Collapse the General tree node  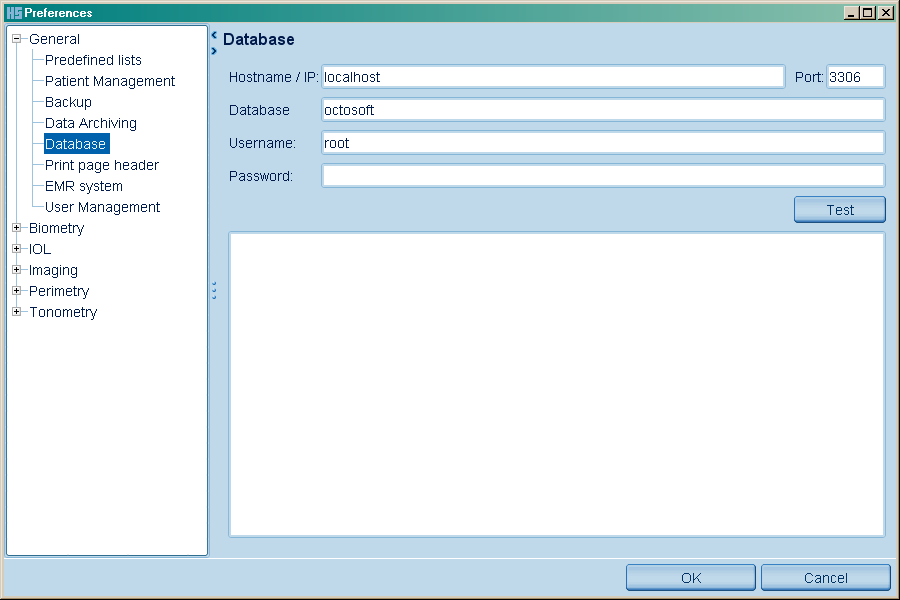17,39
